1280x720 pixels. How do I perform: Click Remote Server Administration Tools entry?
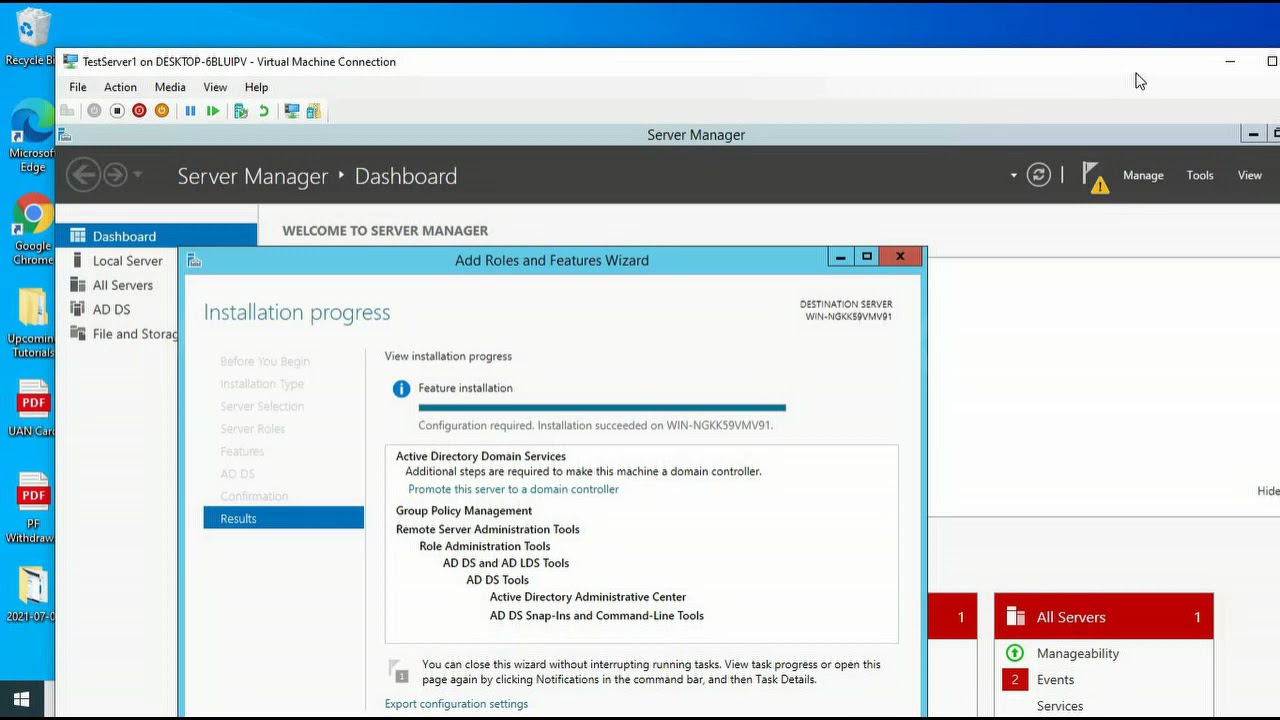488,529
